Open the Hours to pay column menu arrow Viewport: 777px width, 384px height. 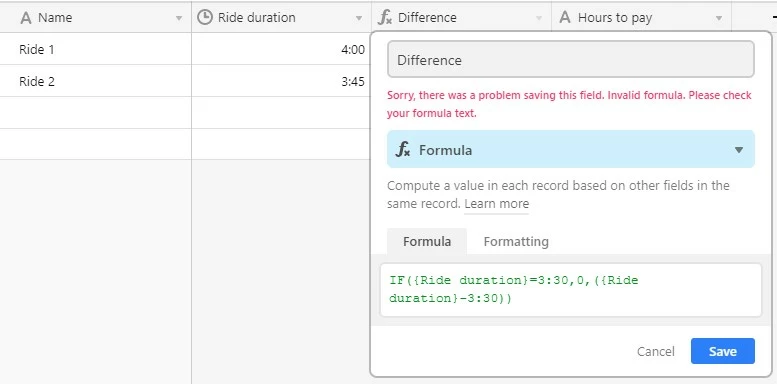tap(719, 19)
